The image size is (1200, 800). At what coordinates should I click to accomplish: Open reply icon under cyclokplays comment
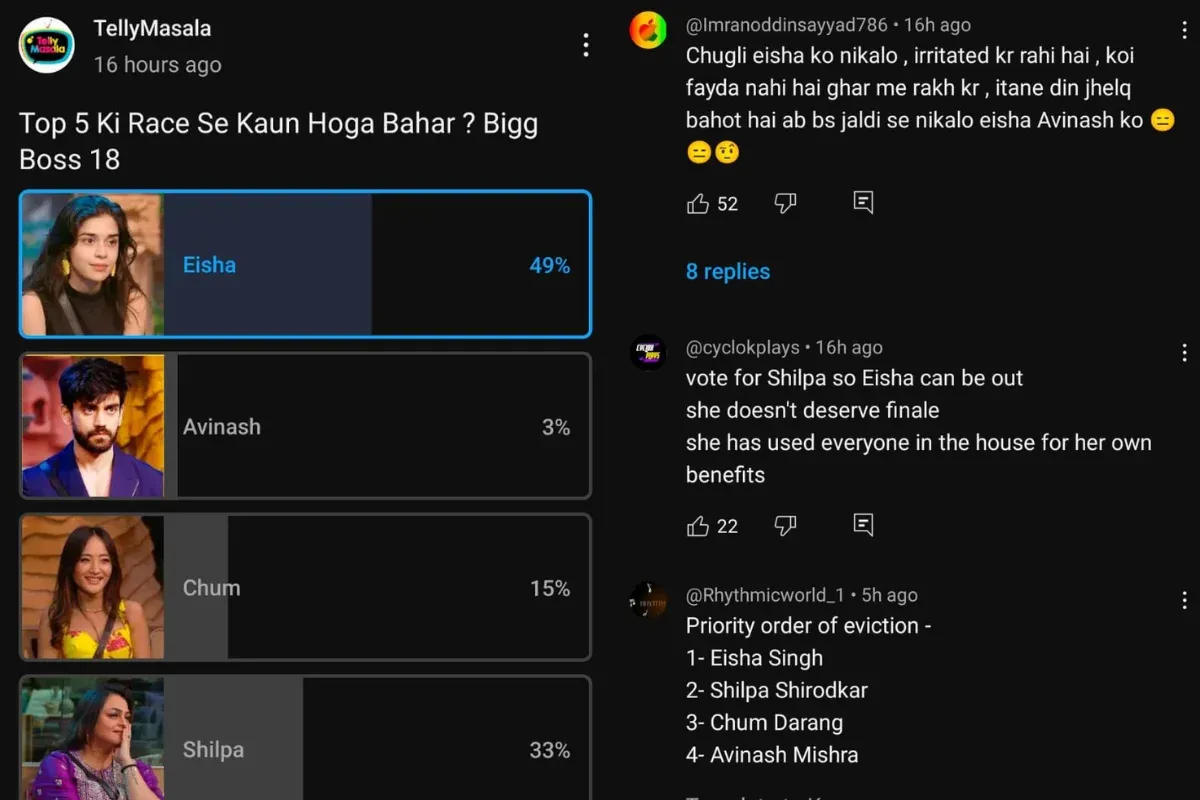click(864, 525)
